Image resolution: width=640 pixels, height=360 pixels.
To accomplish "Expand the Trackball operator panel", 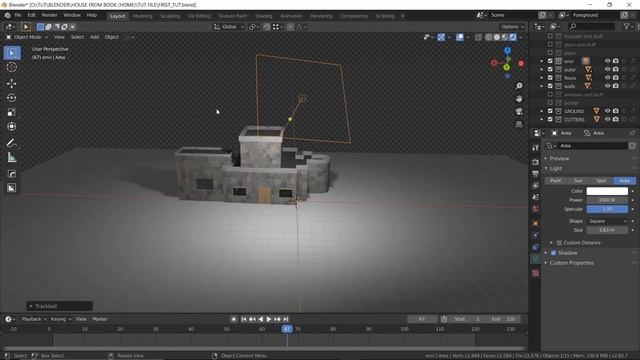I will click(60, 306).
